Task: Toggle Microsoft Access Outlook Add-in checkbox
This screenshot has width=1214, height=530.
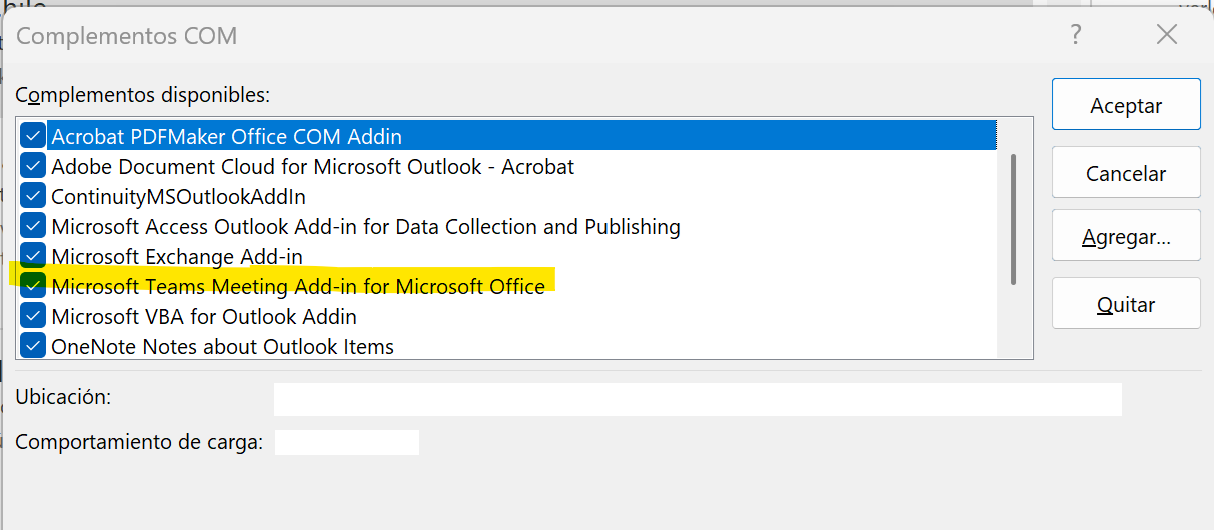Action: tap(34, 225)
